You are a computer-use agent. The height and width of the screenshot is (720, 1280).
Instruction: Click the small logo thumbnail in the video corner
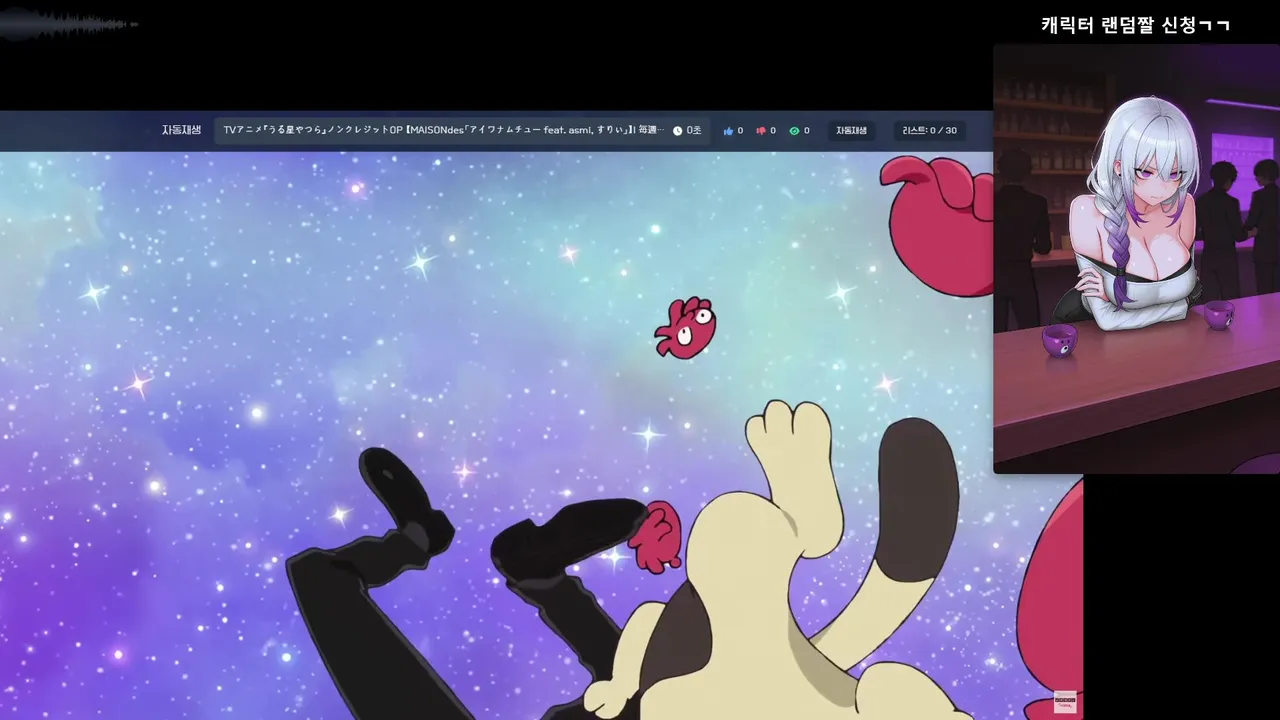1065,701
